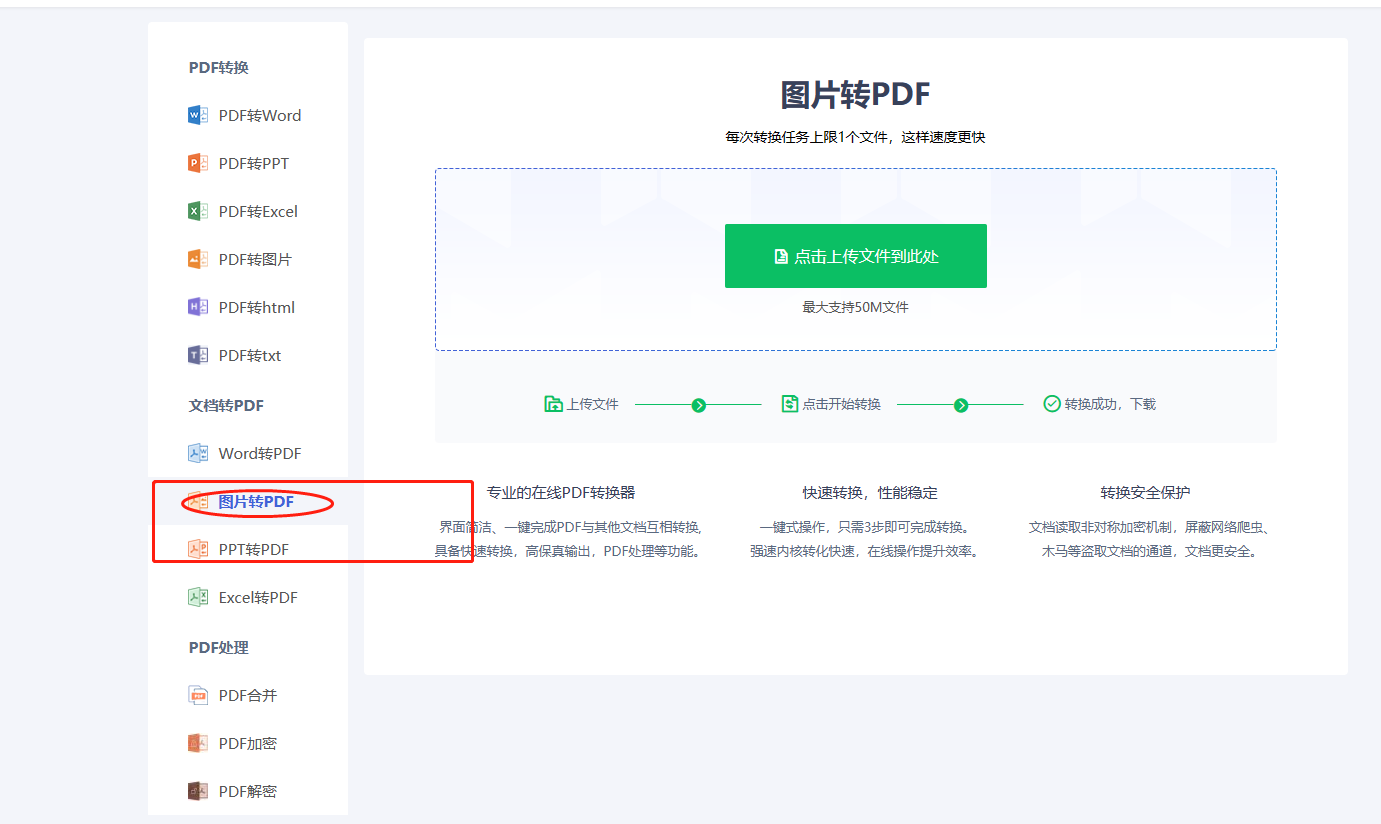Go to Word转PDF converter
1381x824 pixels.
pyautogui.click(x=248, y=453)
